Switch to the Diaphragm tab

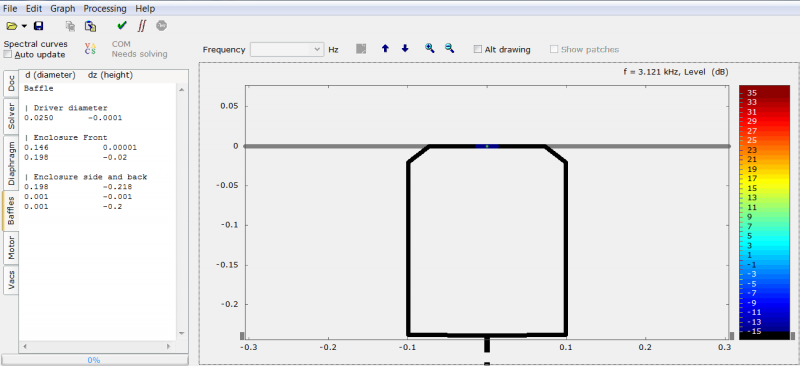[11, 163]
